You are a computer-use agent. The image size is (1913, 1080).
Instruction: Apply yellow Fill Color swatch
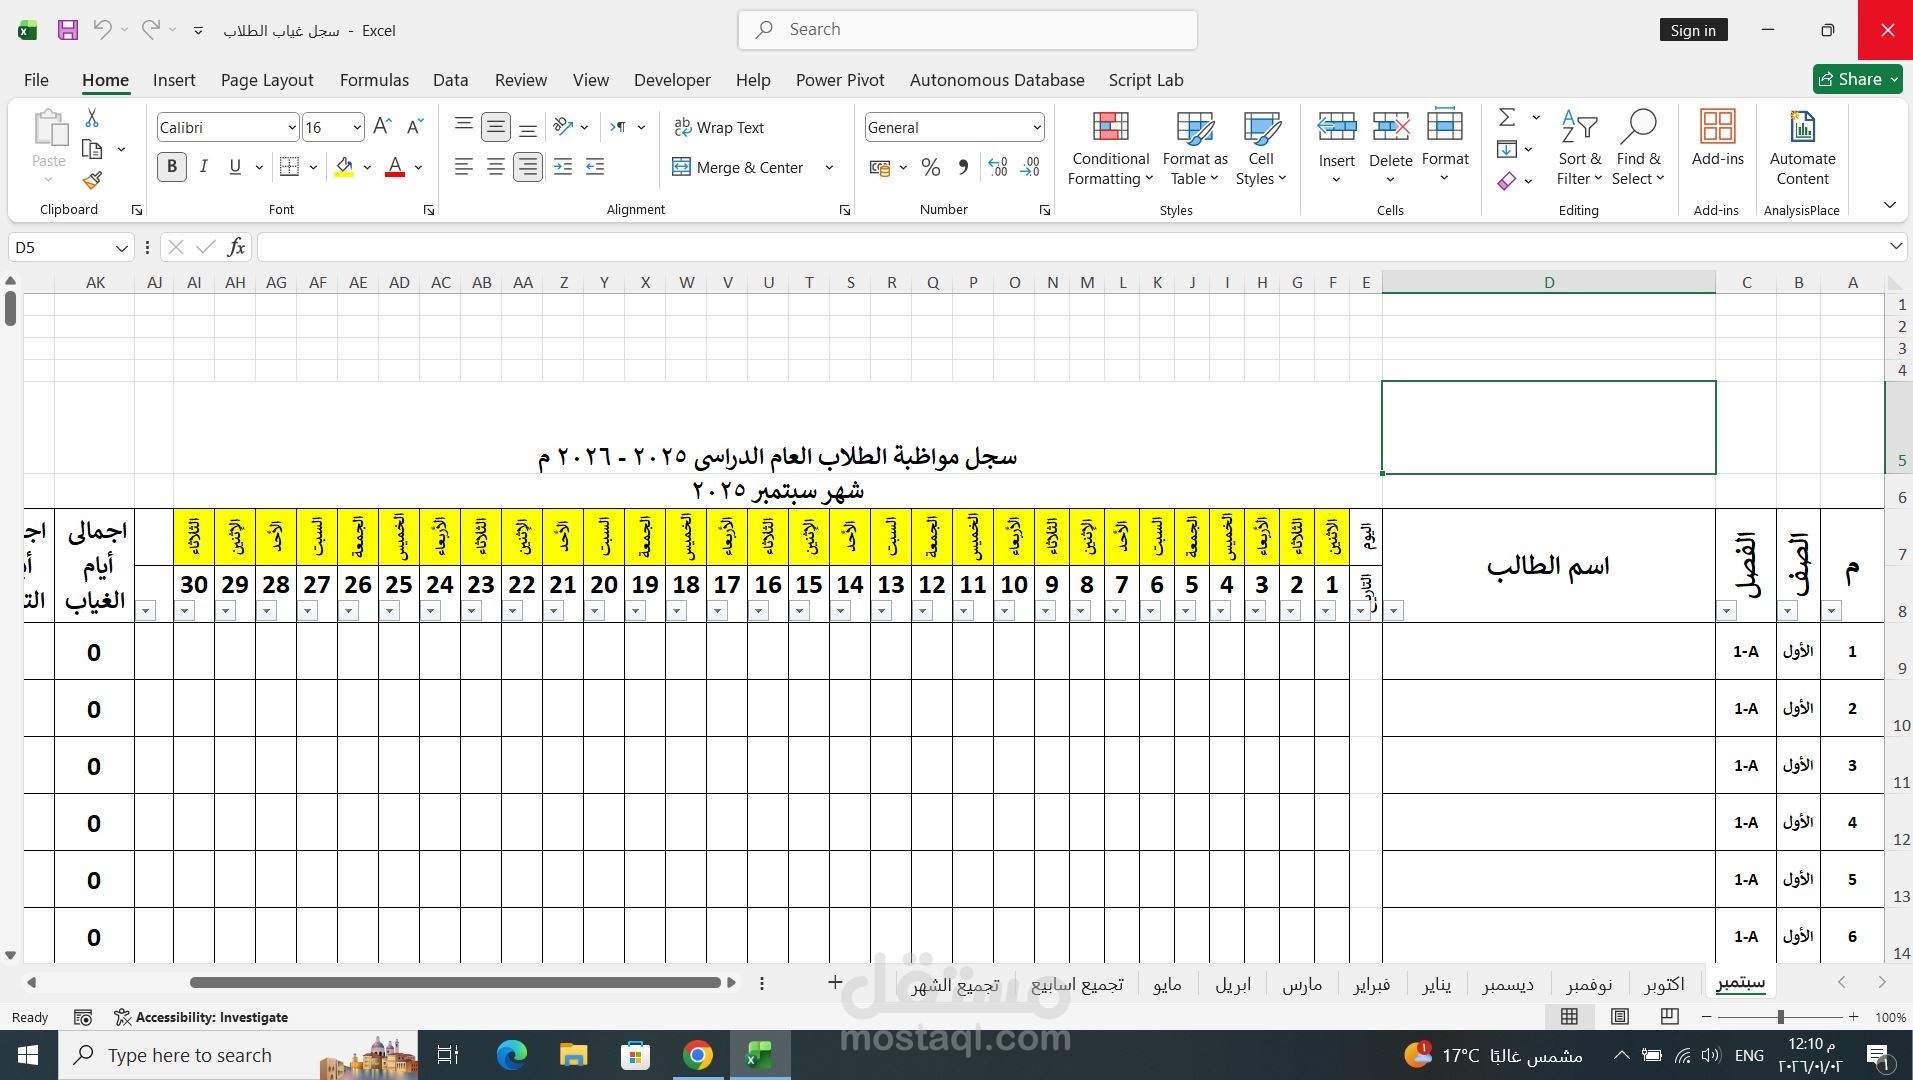[344, 167]
